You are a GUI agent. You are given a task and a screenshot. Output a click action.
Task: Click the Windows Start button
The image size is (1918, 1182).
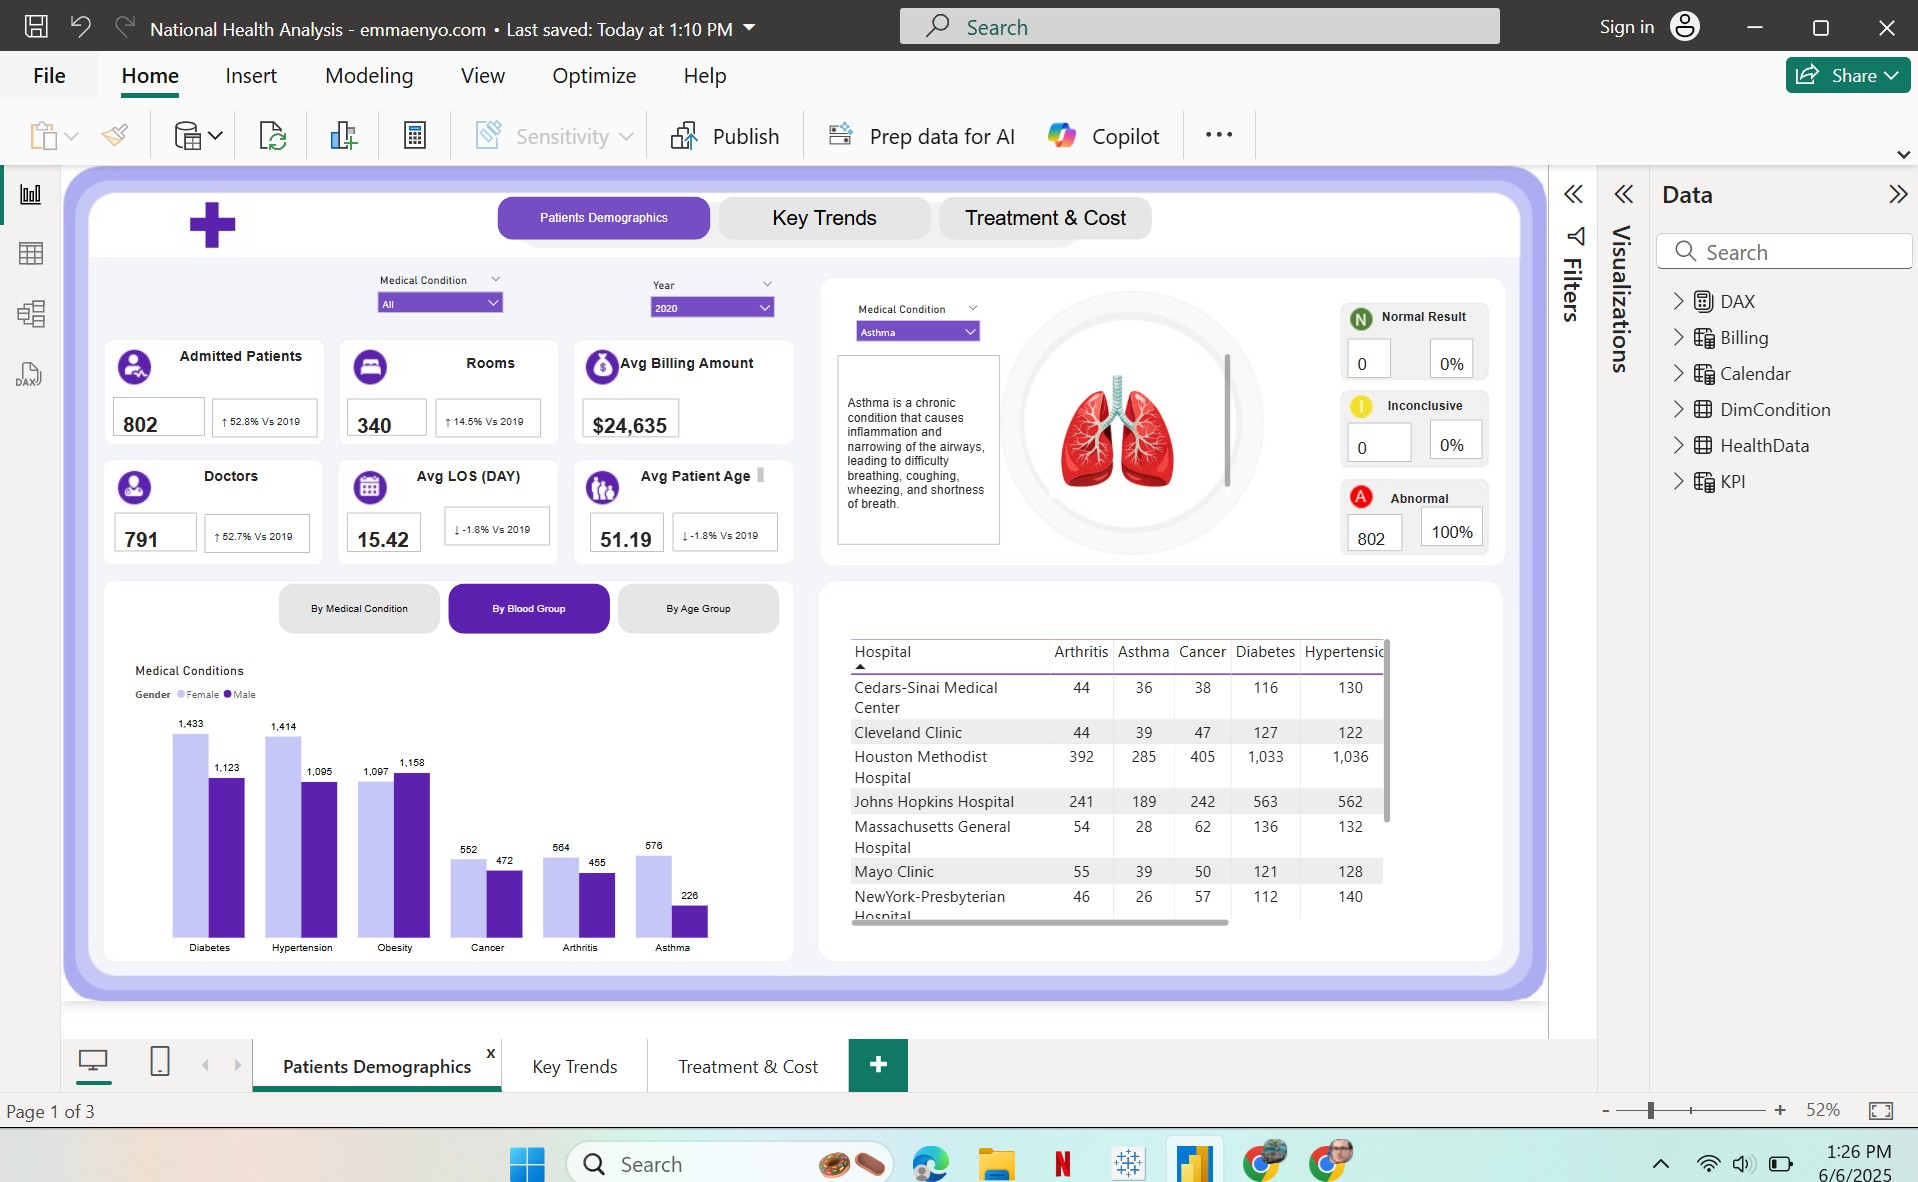point(527,1163)
